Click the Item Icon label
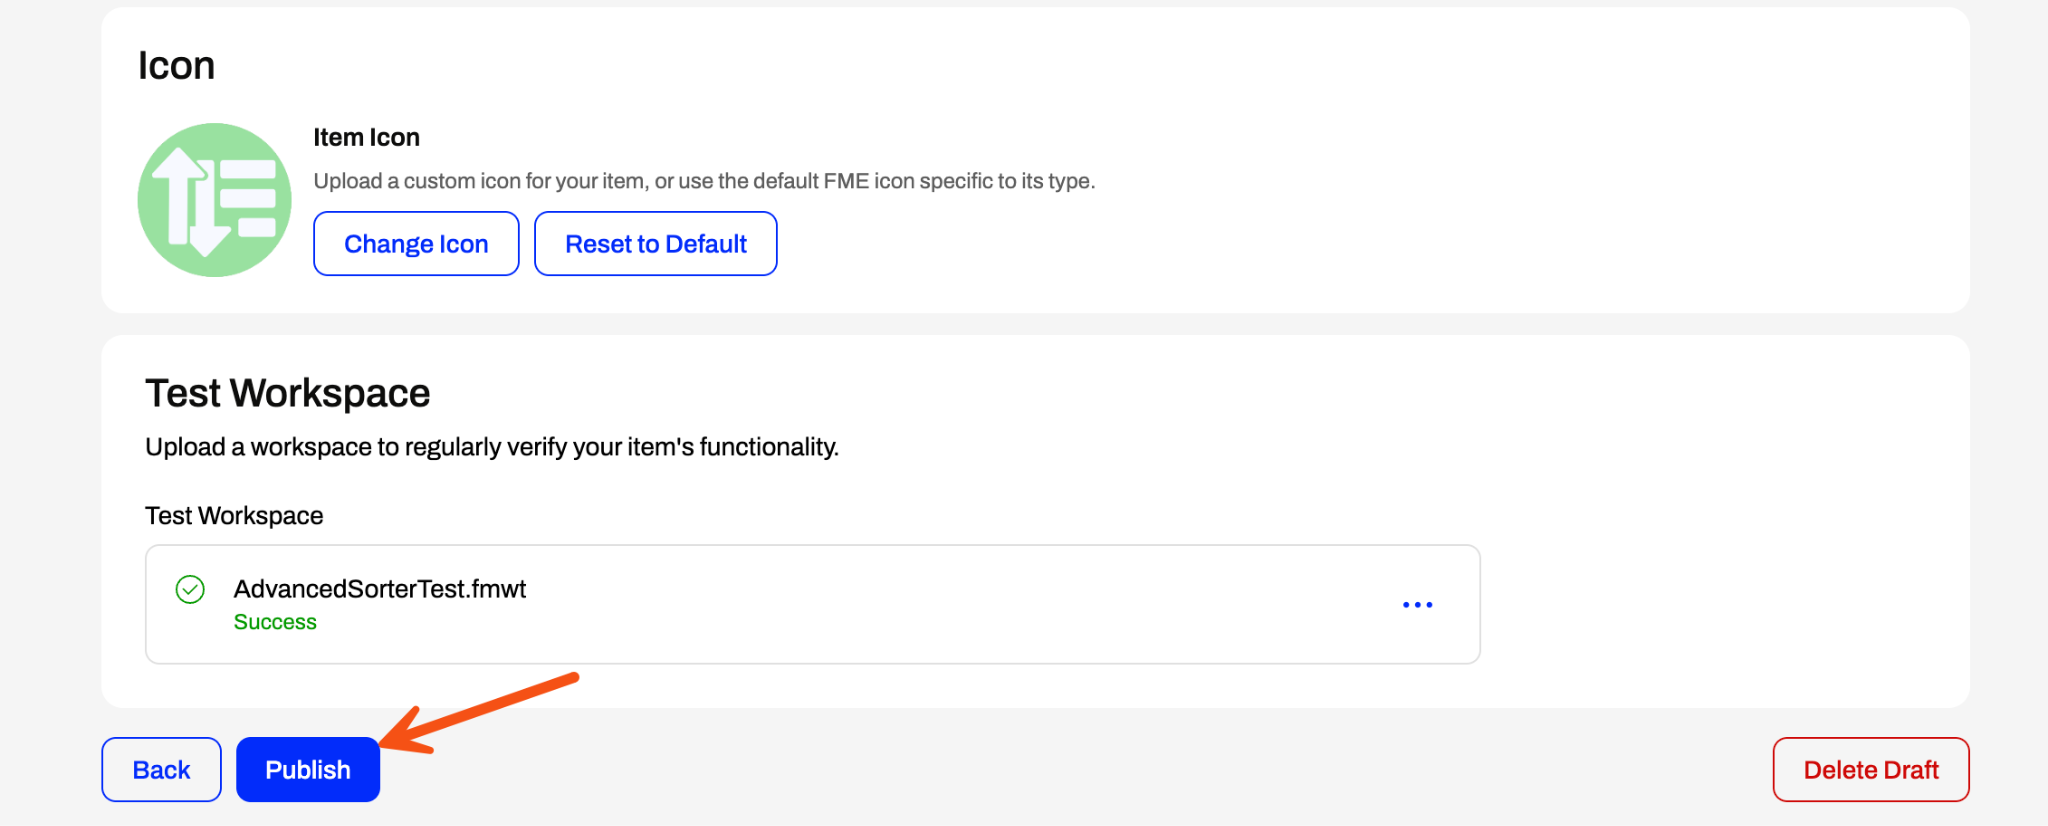 tap(366, 137)
